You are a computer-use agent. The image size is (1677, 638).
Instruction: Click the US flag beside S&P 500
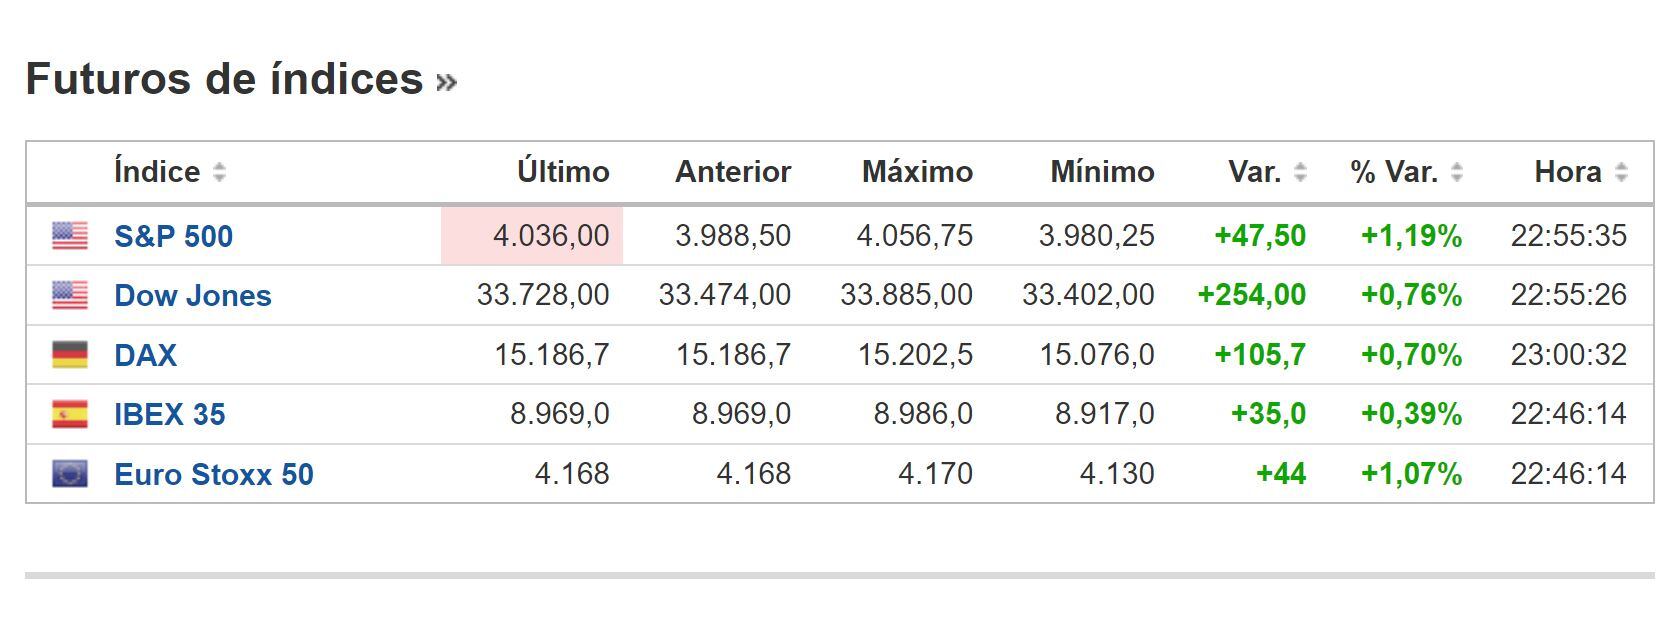(68, 236)
